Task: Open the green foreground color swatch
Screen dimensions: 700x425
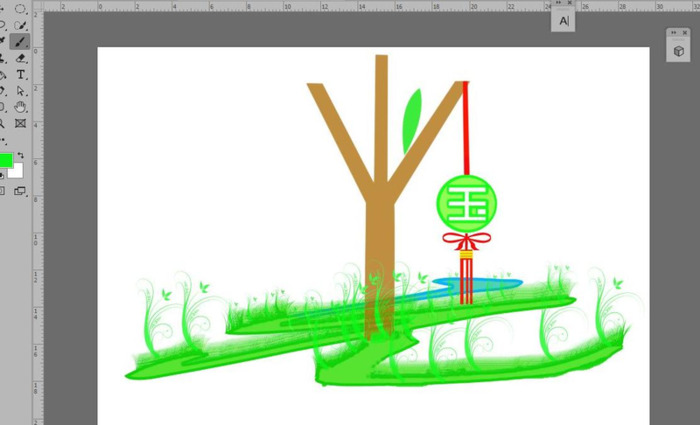Action: tap(5, 160)
